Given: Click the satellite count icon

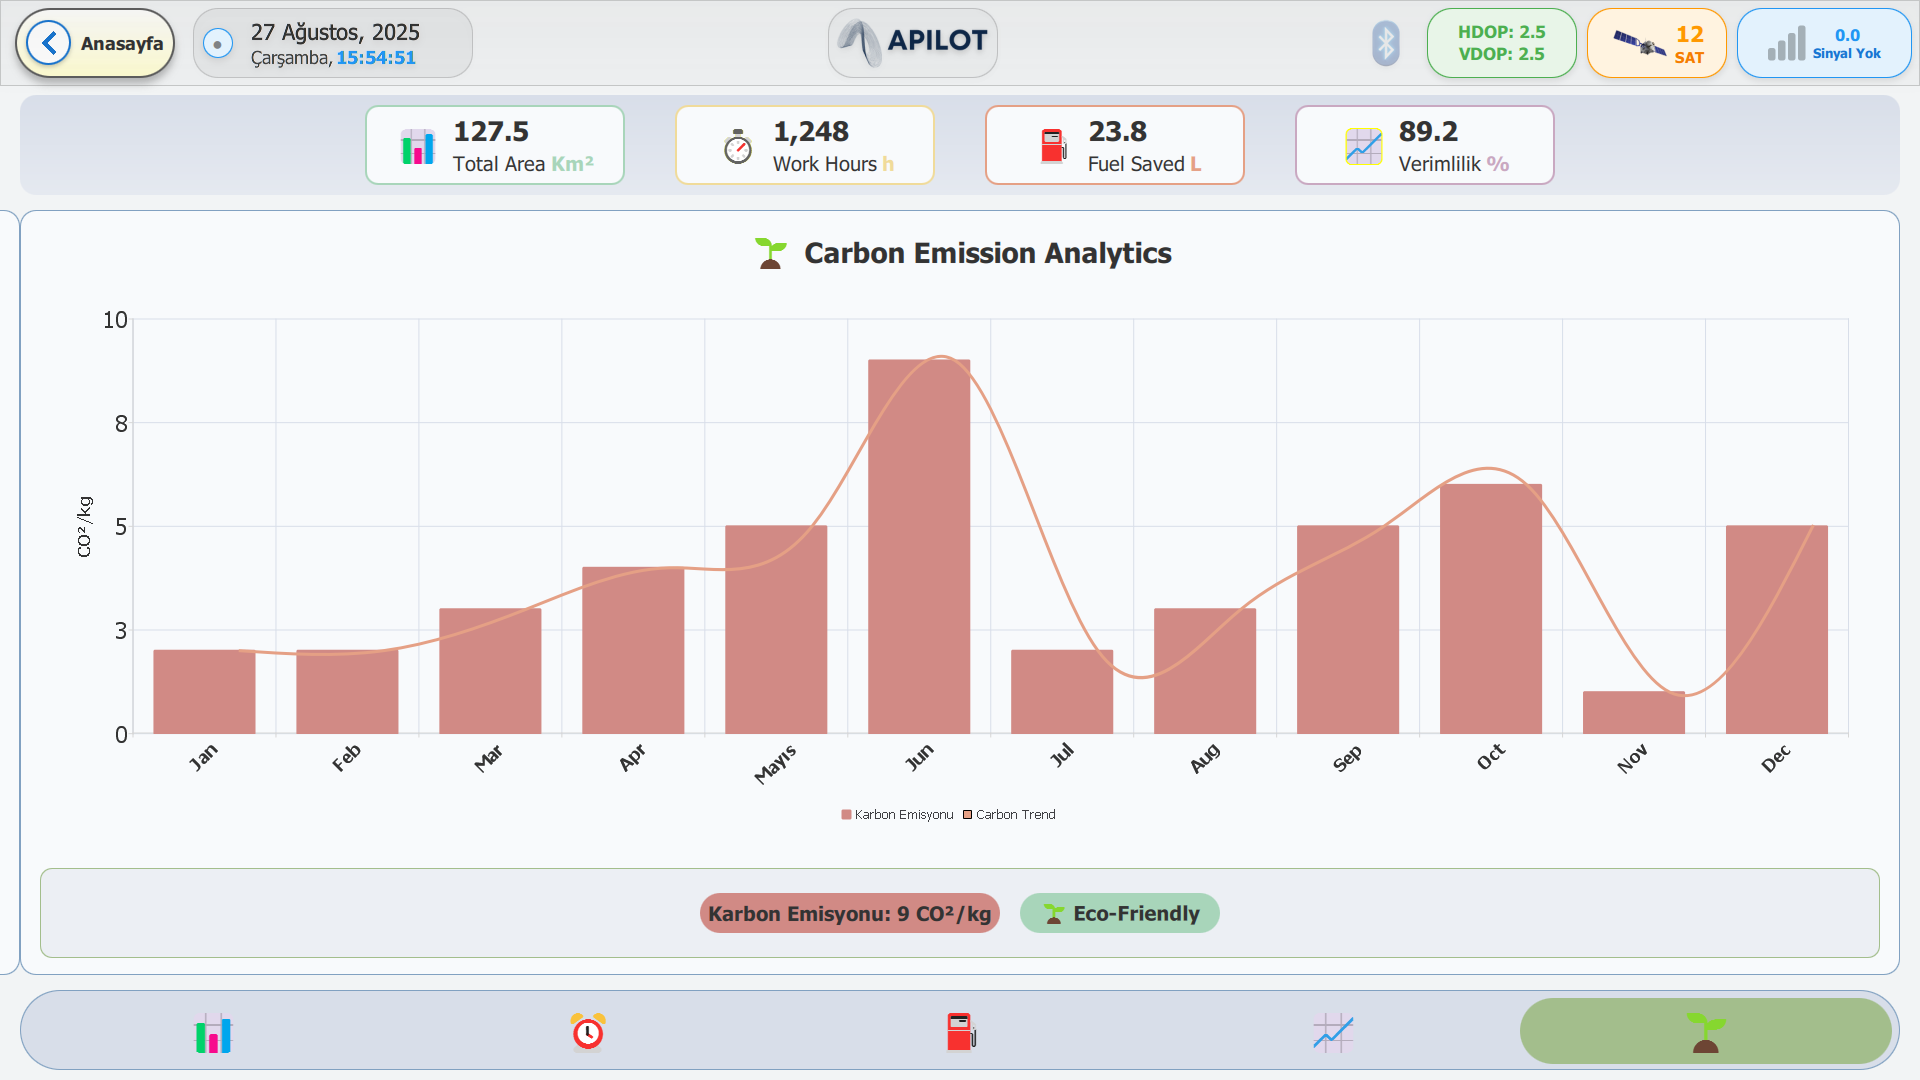Looking at the screenshot, I should 1639,43.
